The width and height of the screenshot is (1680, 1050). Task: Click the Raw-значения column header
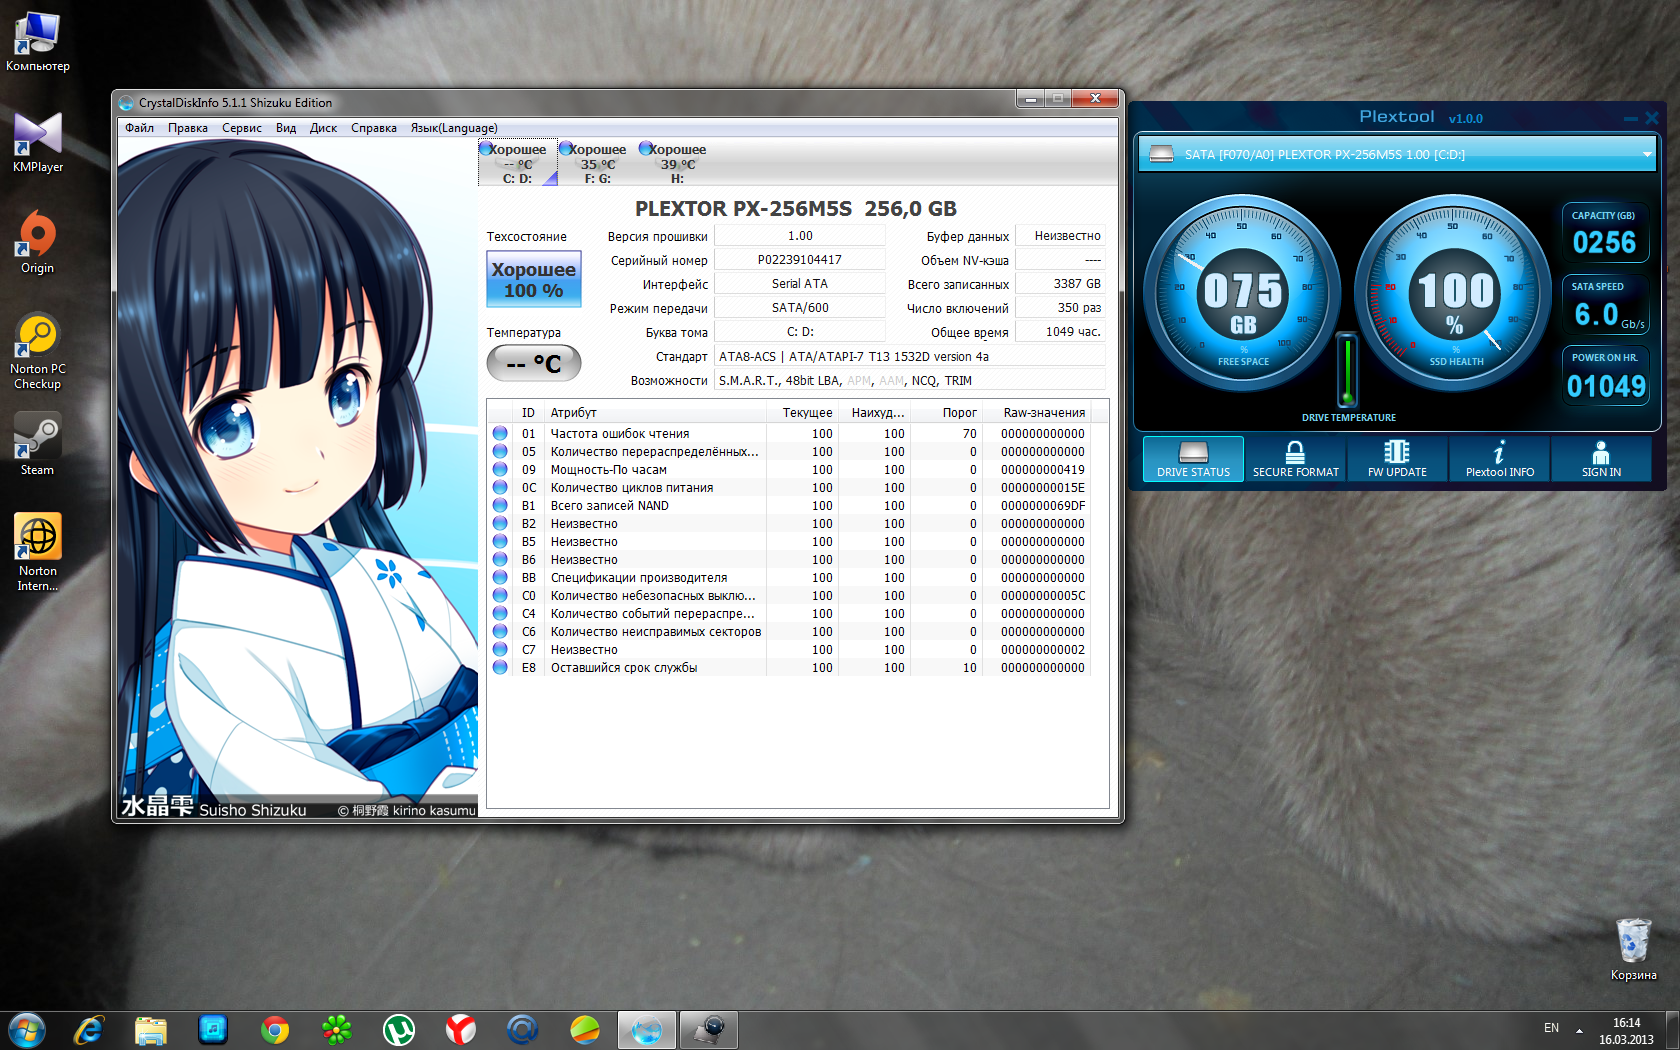click(x=1038, y=412)
